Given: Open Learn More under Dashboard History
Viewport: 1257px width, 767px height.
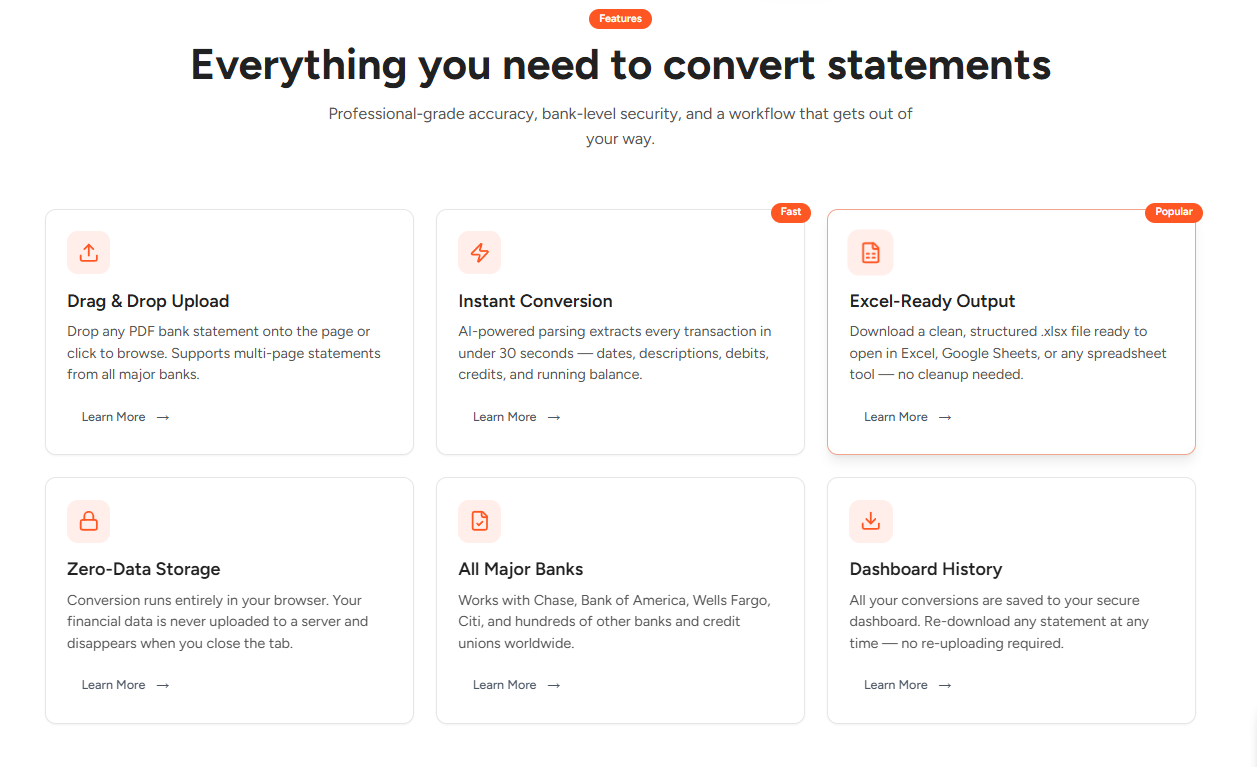Looking at the screenshot, I should [x=896, y=684].
